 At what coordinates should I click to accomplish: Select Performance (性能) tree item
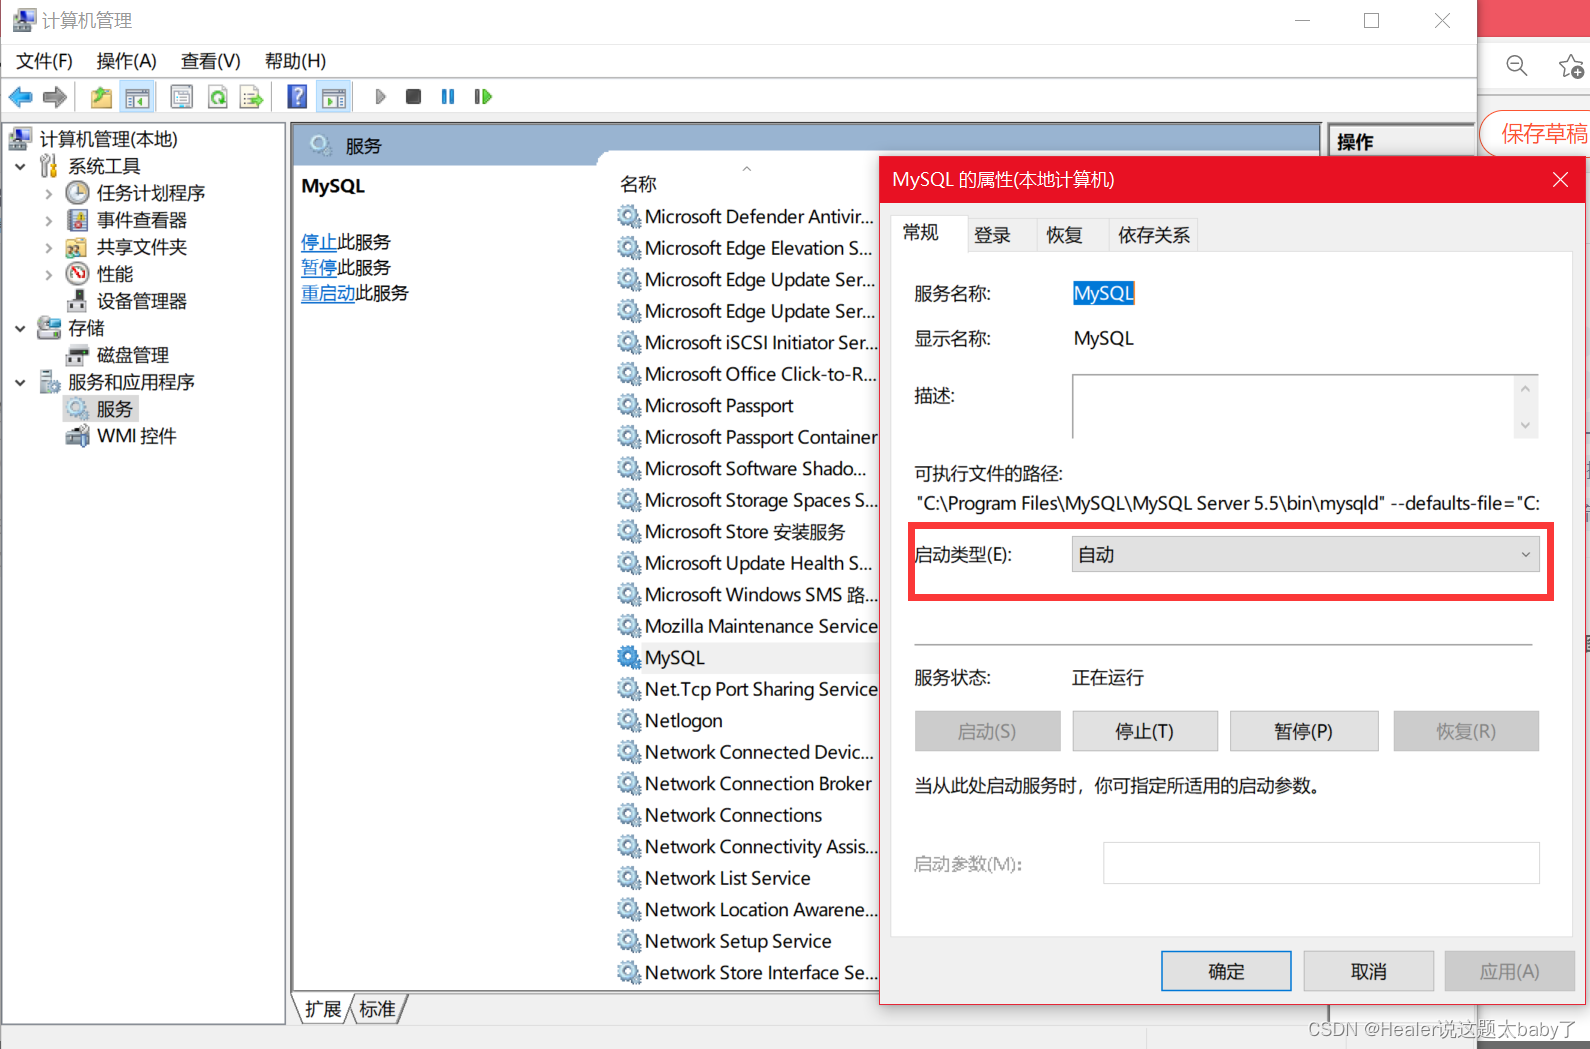coord(114,274)
